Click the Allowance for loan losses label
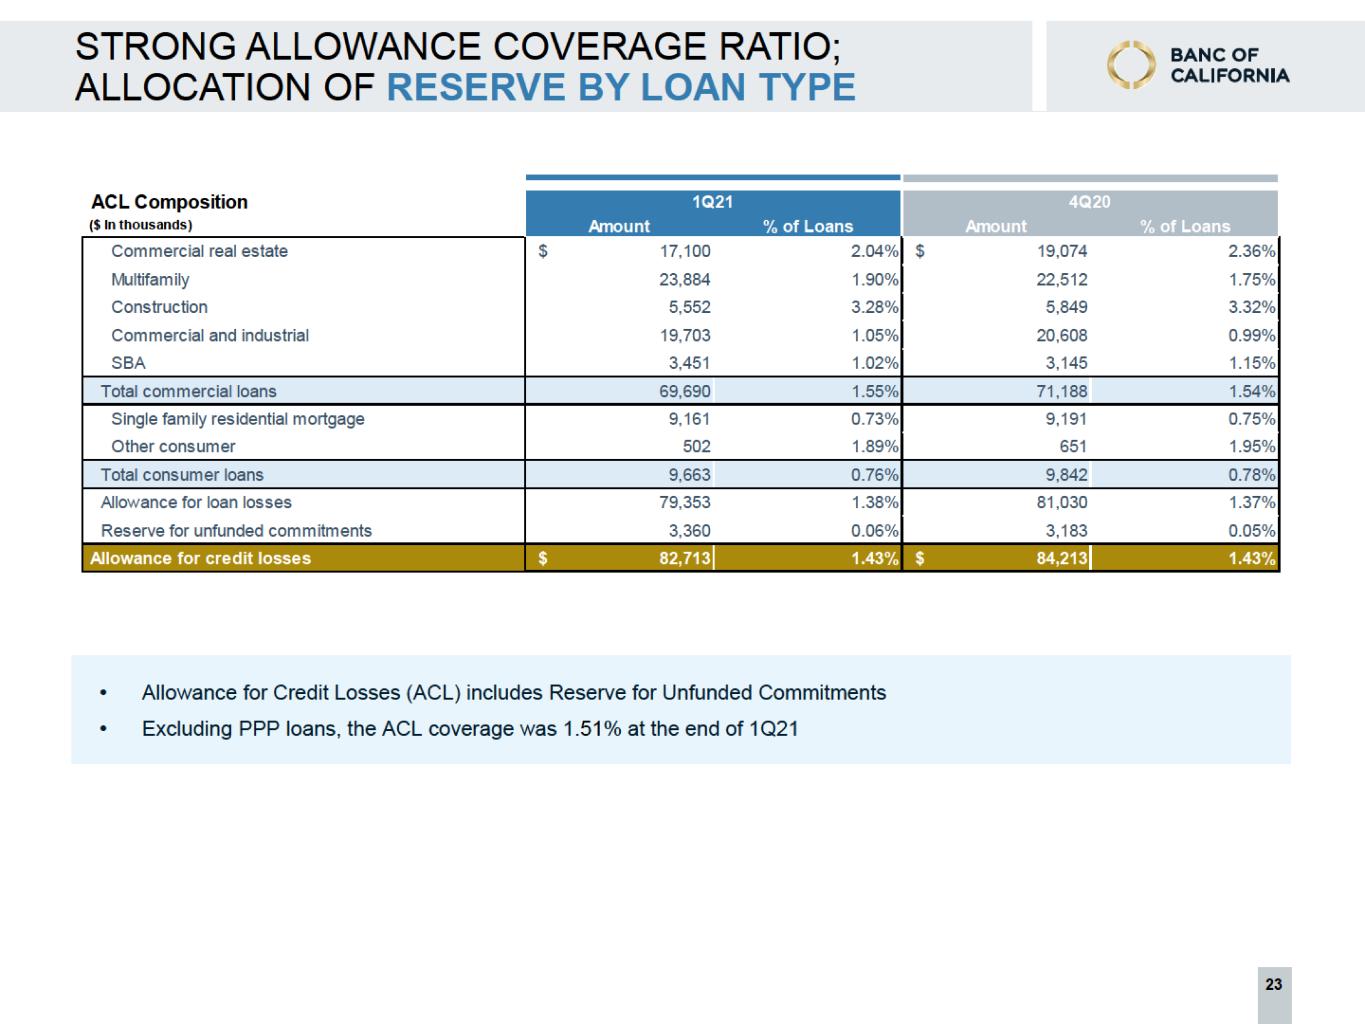 (x=196, y=502)
